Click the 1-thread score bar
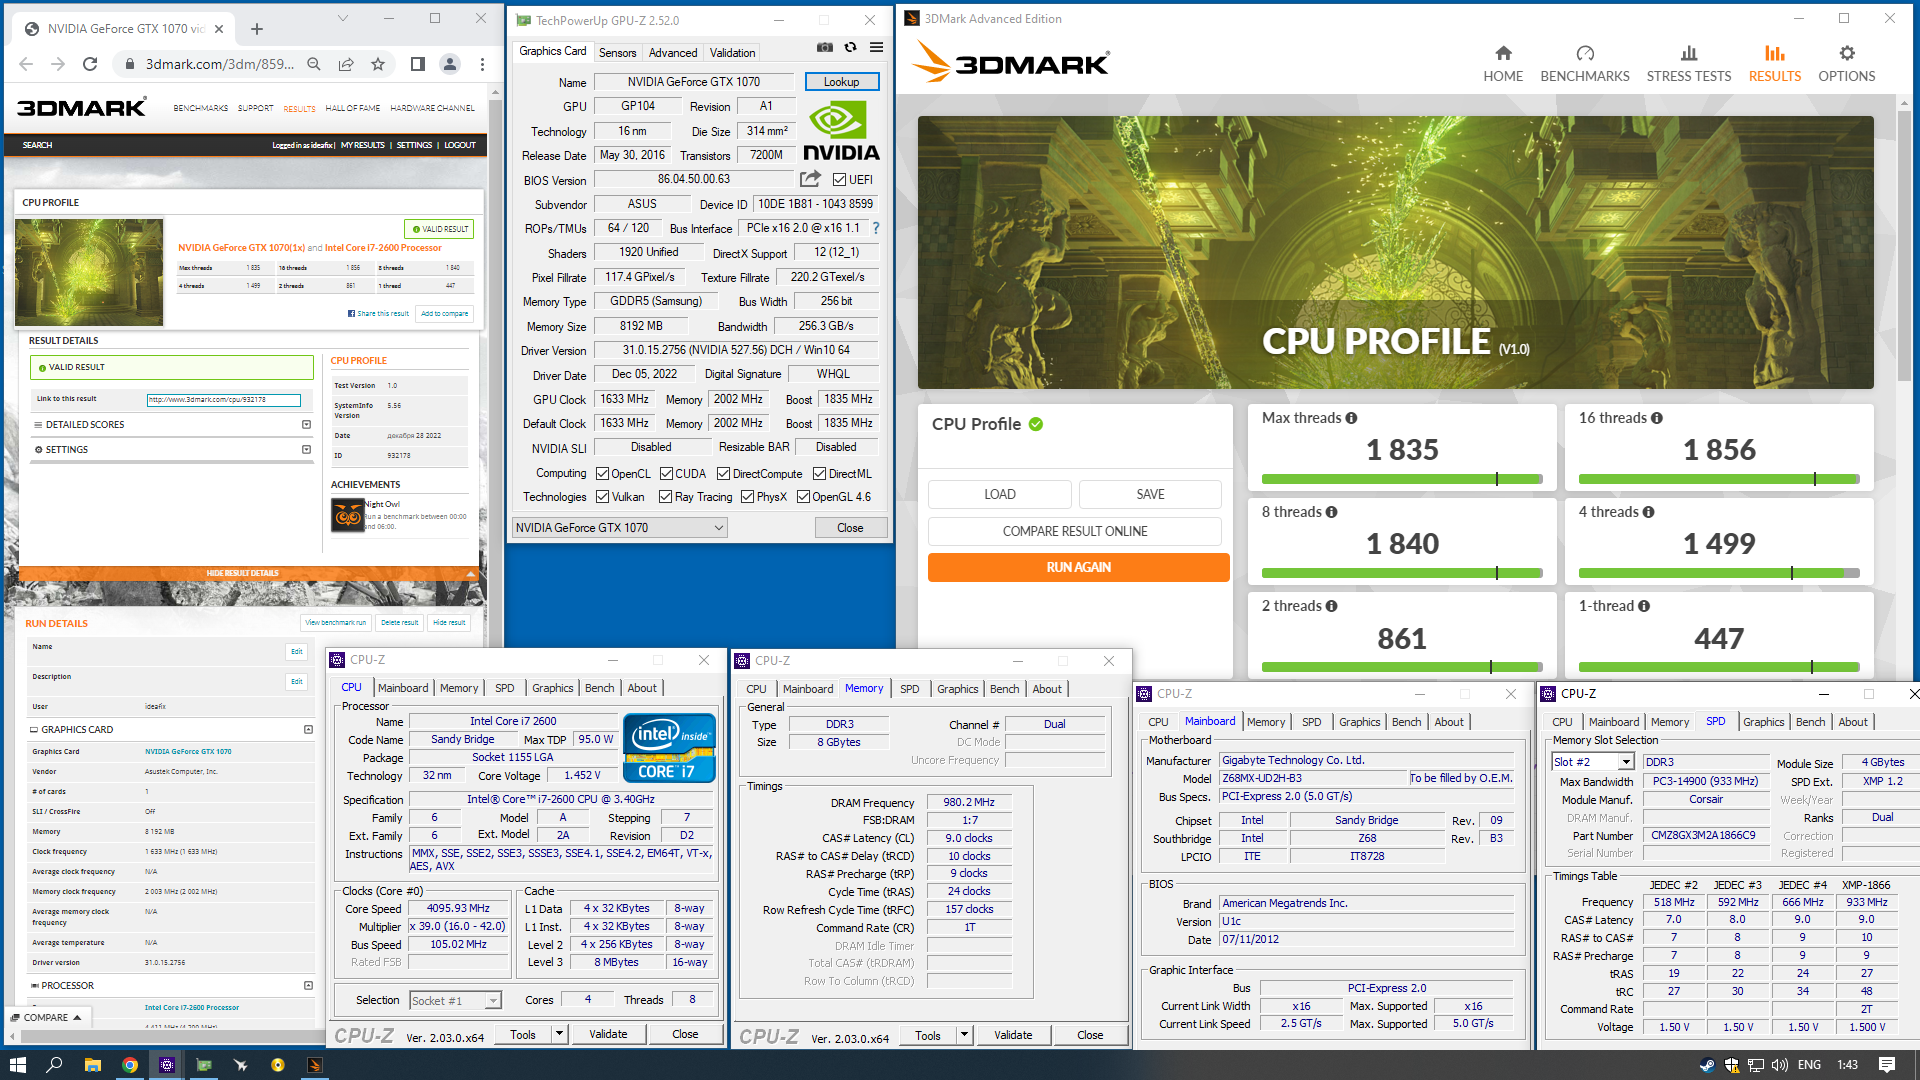The image size is (1920, 1080). point(1719,667)
